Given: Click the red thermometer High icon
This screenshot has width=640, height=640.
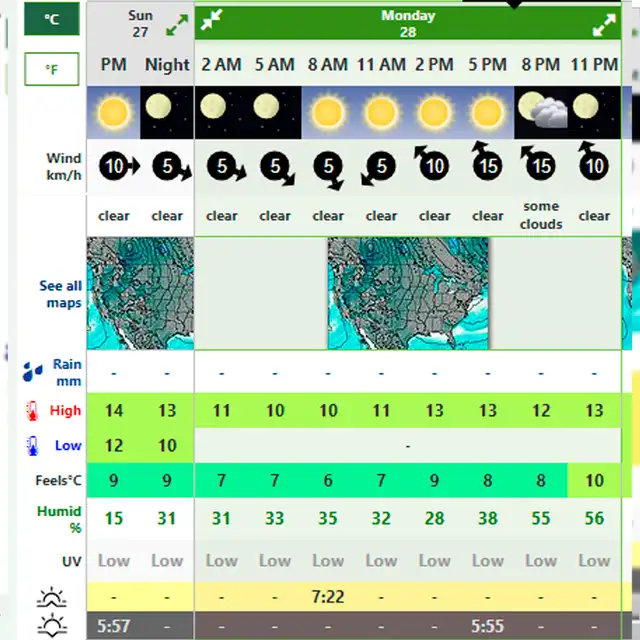Looking at the screenshot, I should (32, 411).
